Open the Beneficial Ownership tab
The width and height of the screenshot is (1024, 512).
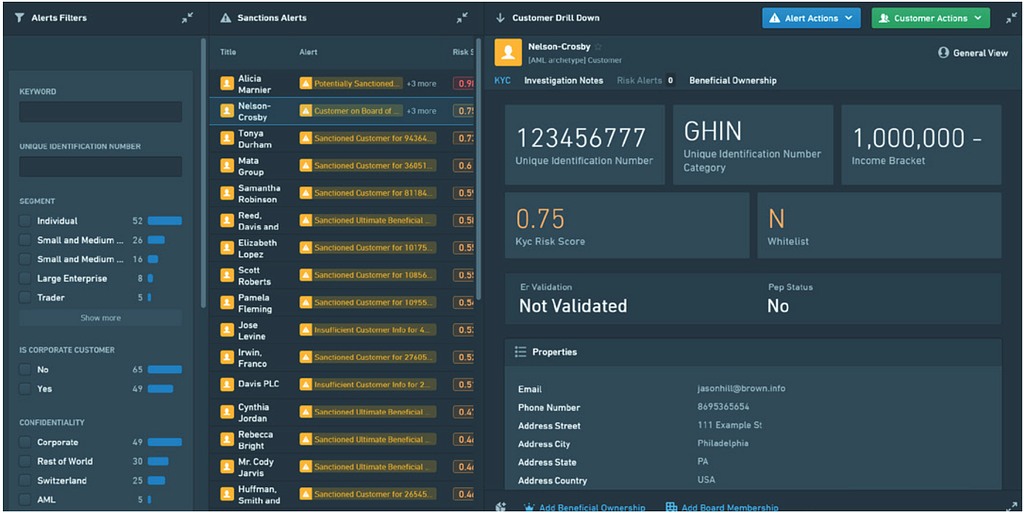click(733, 80)
